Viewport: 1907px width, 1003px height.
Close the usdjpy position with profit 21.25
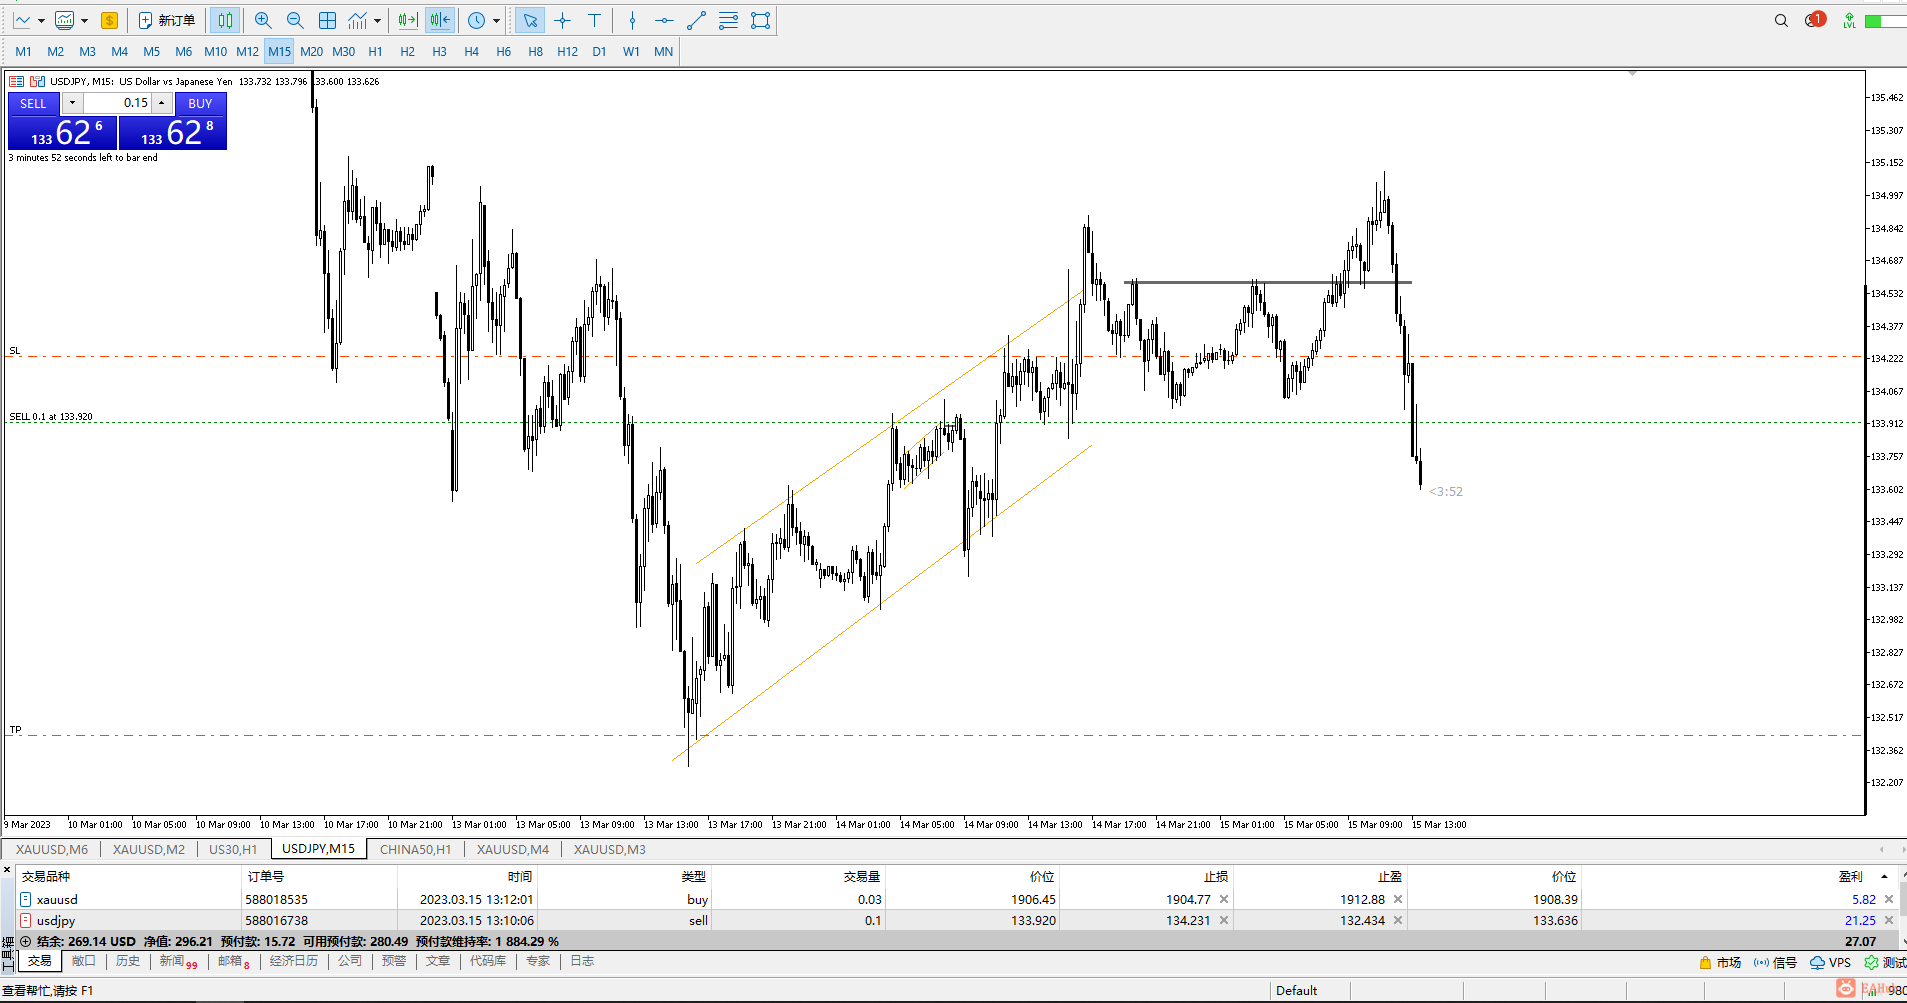[x=1889, y=920]
